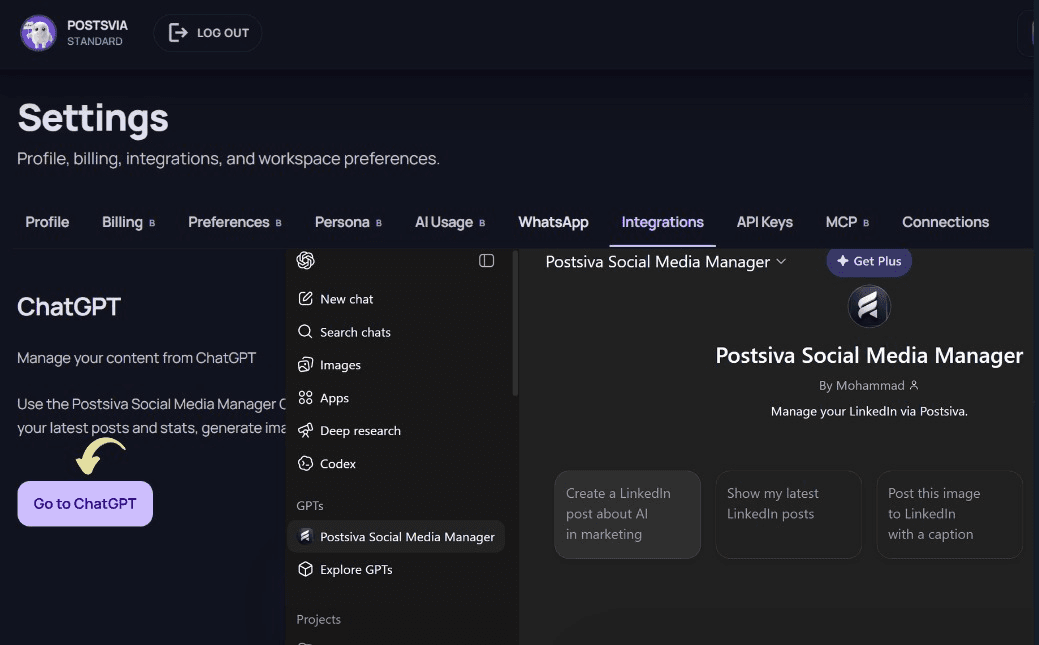The height and width of the screenshot is (645, 1039).
Task: Select the Show my latest LinkedIn posts suggestion
Action: click(788, 514)
